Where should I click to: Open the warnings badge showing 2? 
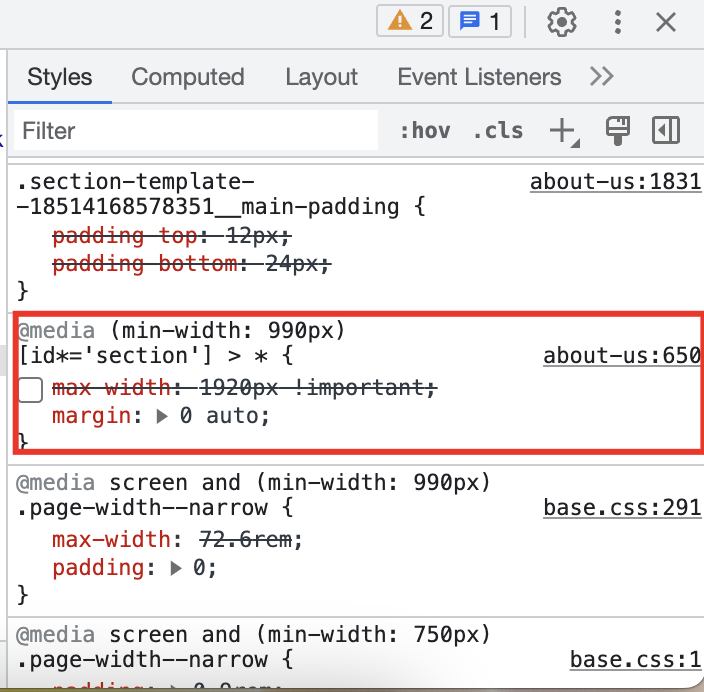[409, 21]
